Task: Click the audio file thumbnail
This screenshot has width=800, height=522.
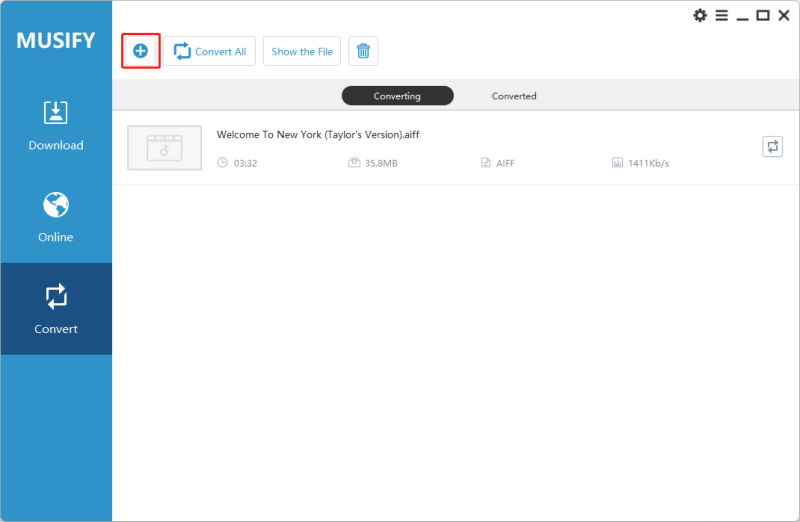Action: tap(164, 148)
